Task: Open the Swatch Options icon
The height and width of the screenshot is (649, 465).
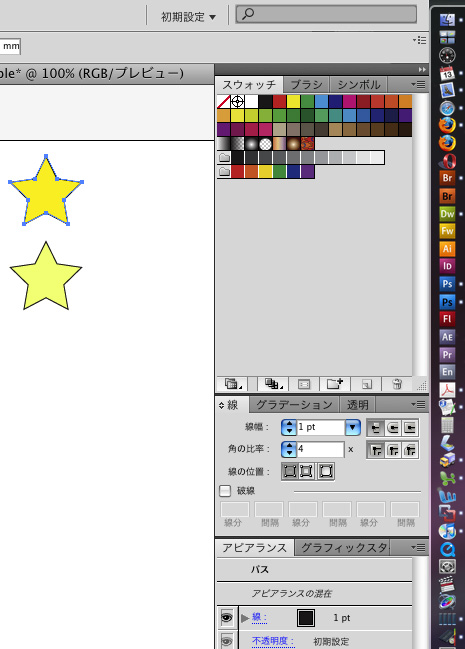Action: 304,384
